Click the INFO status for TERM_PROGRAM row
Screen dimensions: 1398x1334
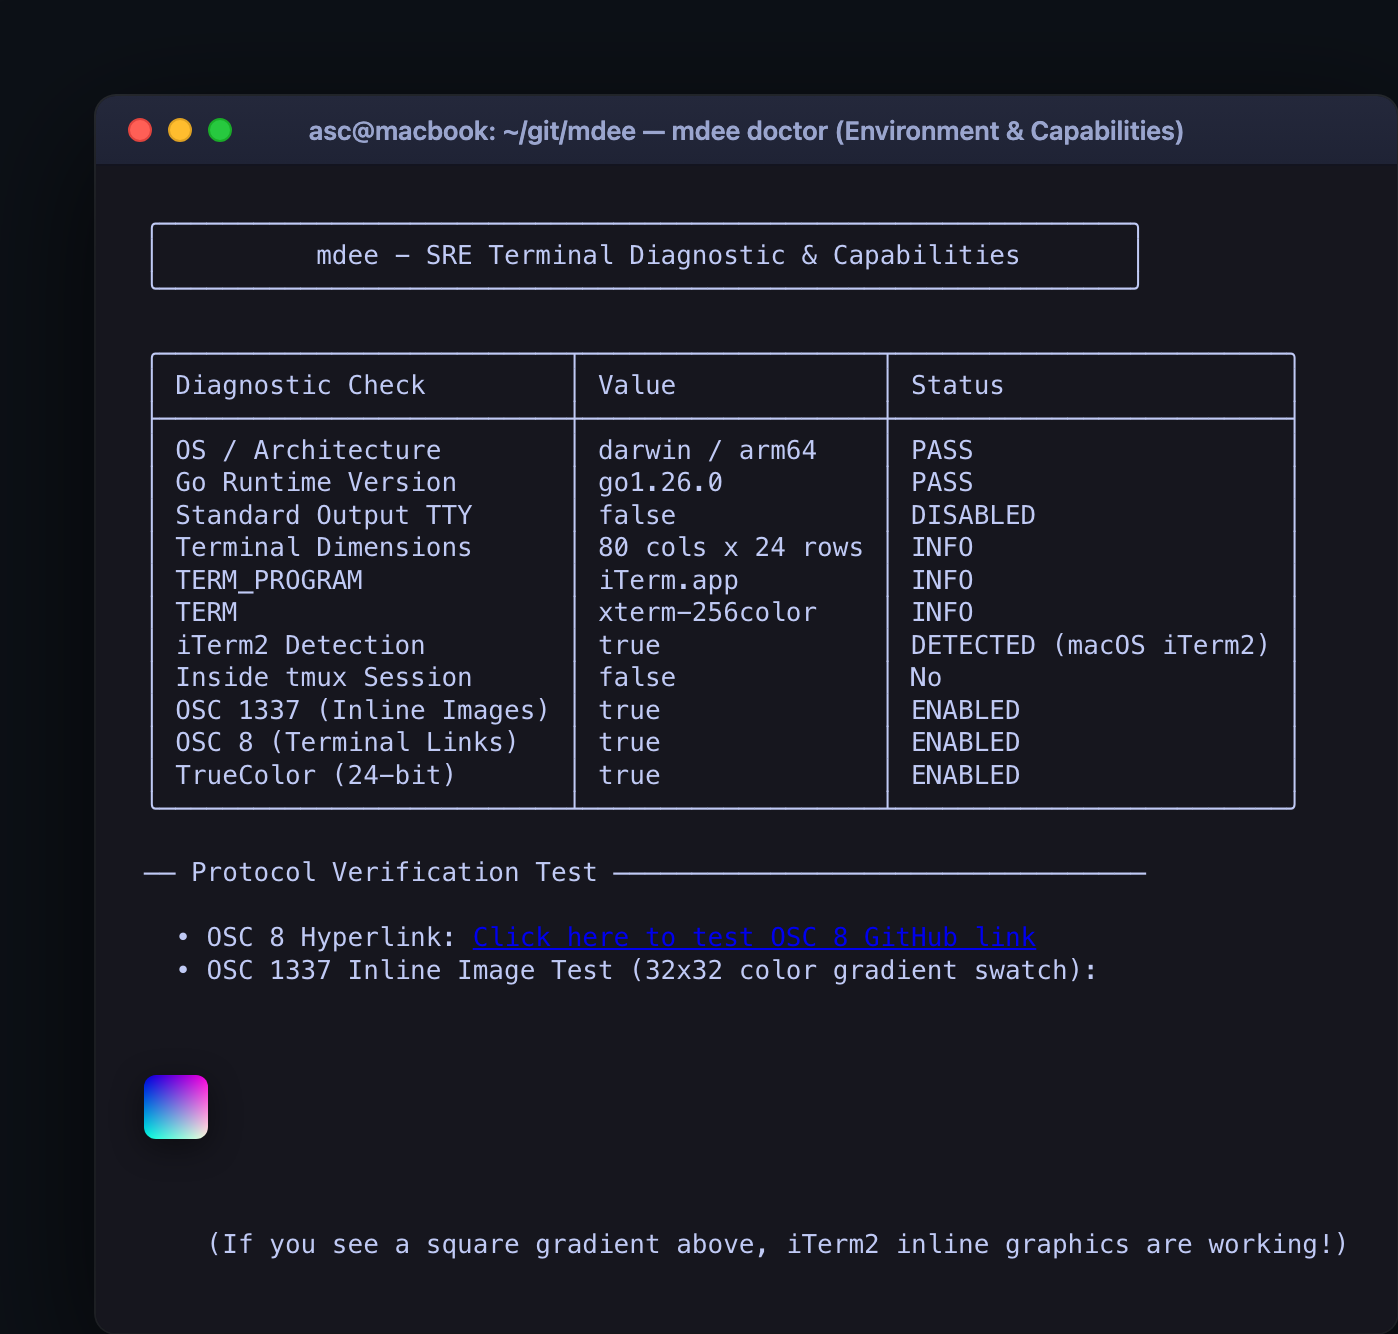[x=942, y=580]
